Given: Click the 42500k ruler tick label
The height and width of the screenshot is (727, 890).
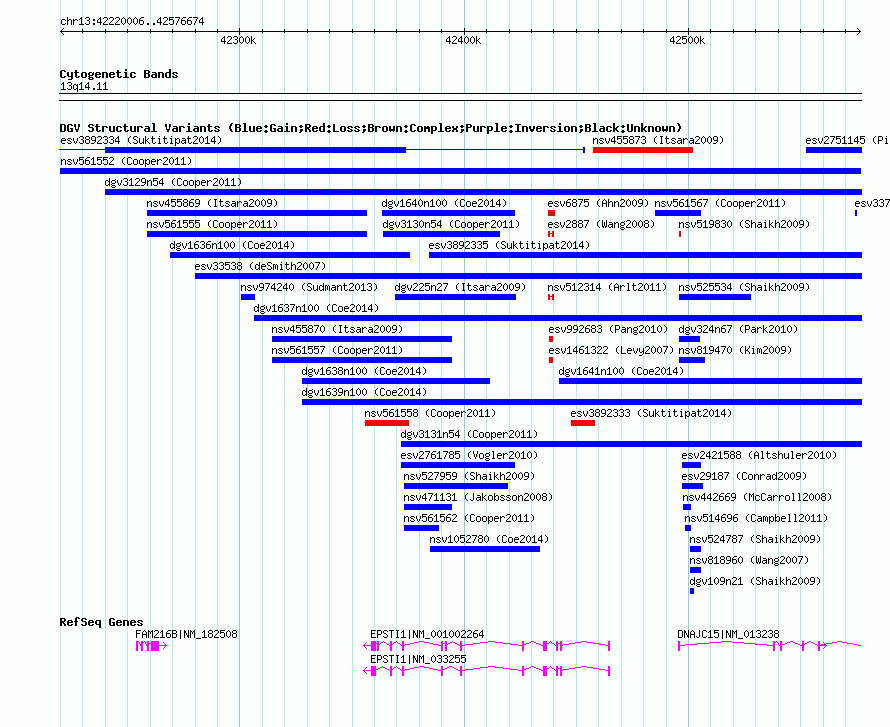Looking at the screenshot, I should coord(687,40).
